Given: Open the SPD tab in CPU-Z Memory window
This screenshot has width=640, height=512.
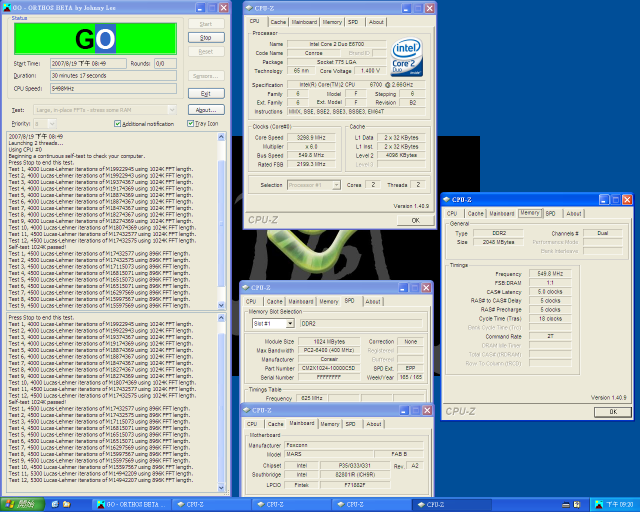Looking at the screenshot, I should pyautogui.click(x=551, y=214).
